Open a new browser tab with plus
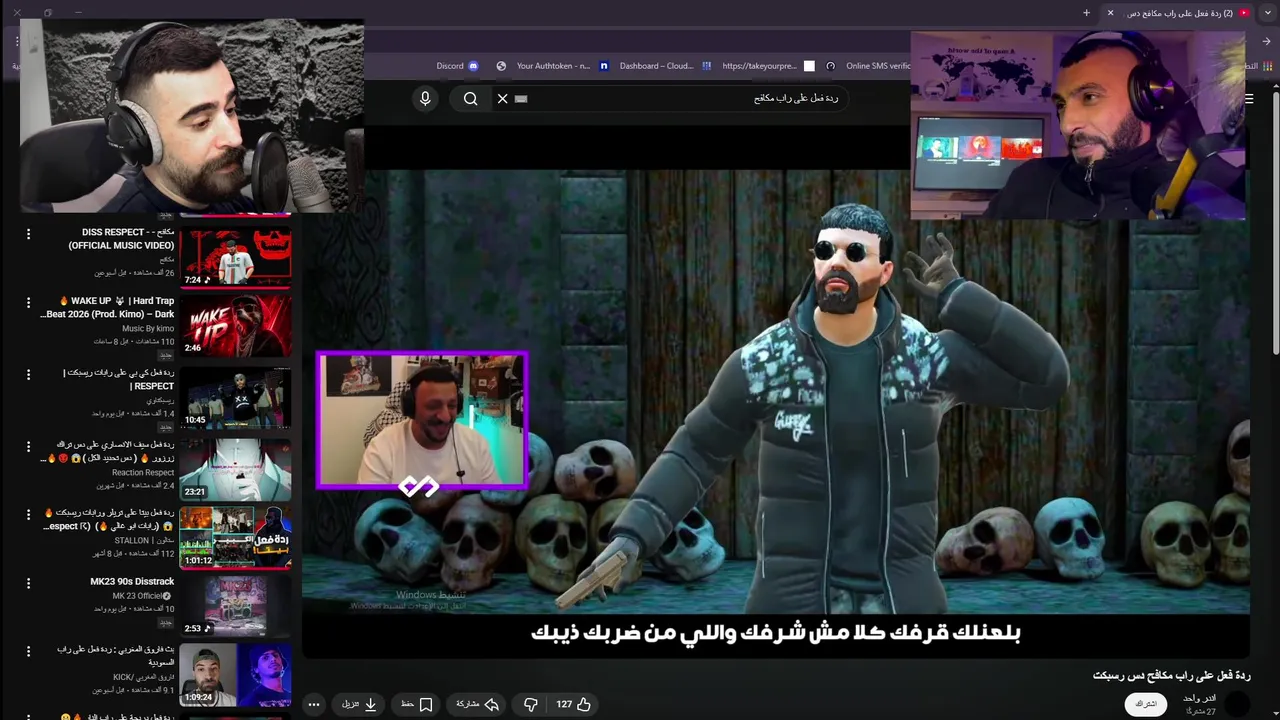The width and height of the screenshot is (1280, 720). pyautogui.click(x=1086, y=13)
